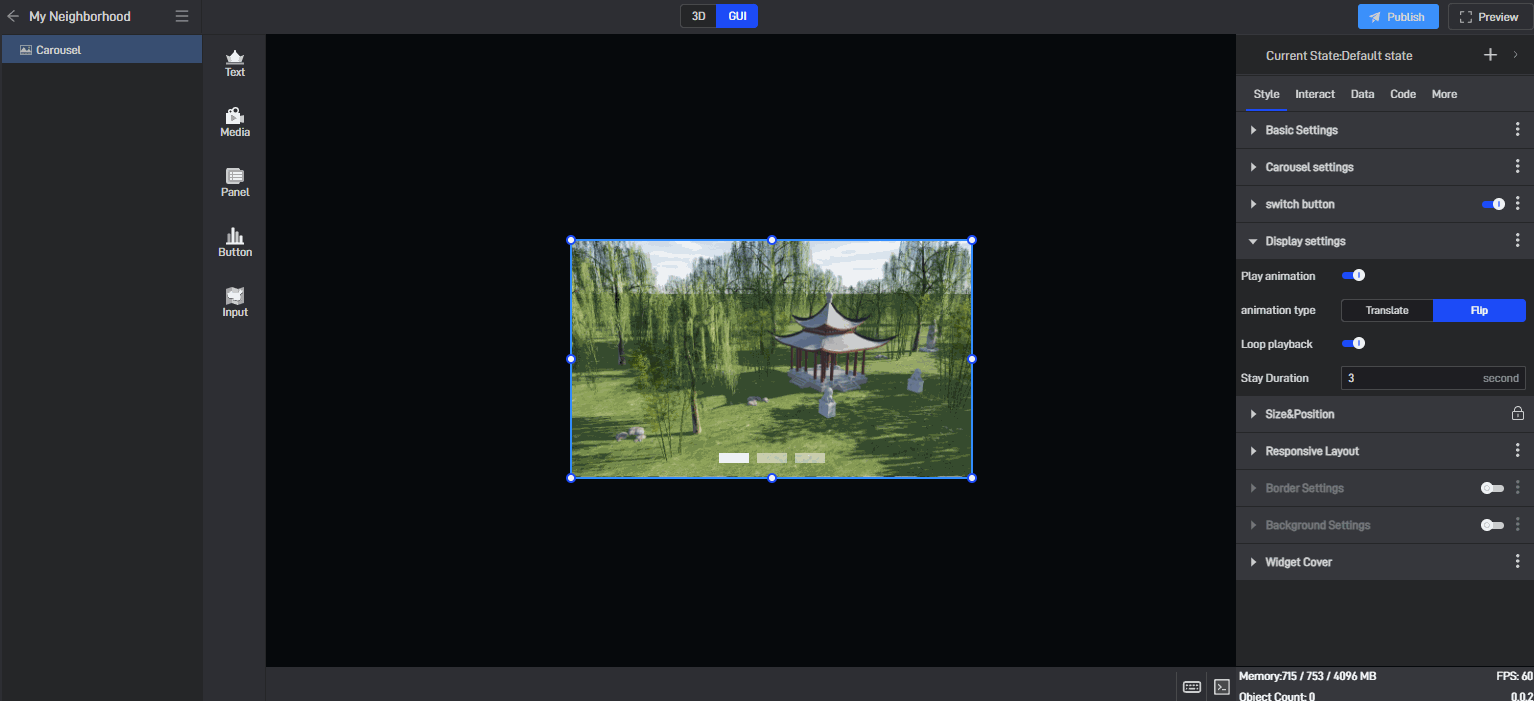The height and width of the screenshot is (701, 1534).
Task: Open Carousel settings more options menu
Action: [x=1518, y=167]
